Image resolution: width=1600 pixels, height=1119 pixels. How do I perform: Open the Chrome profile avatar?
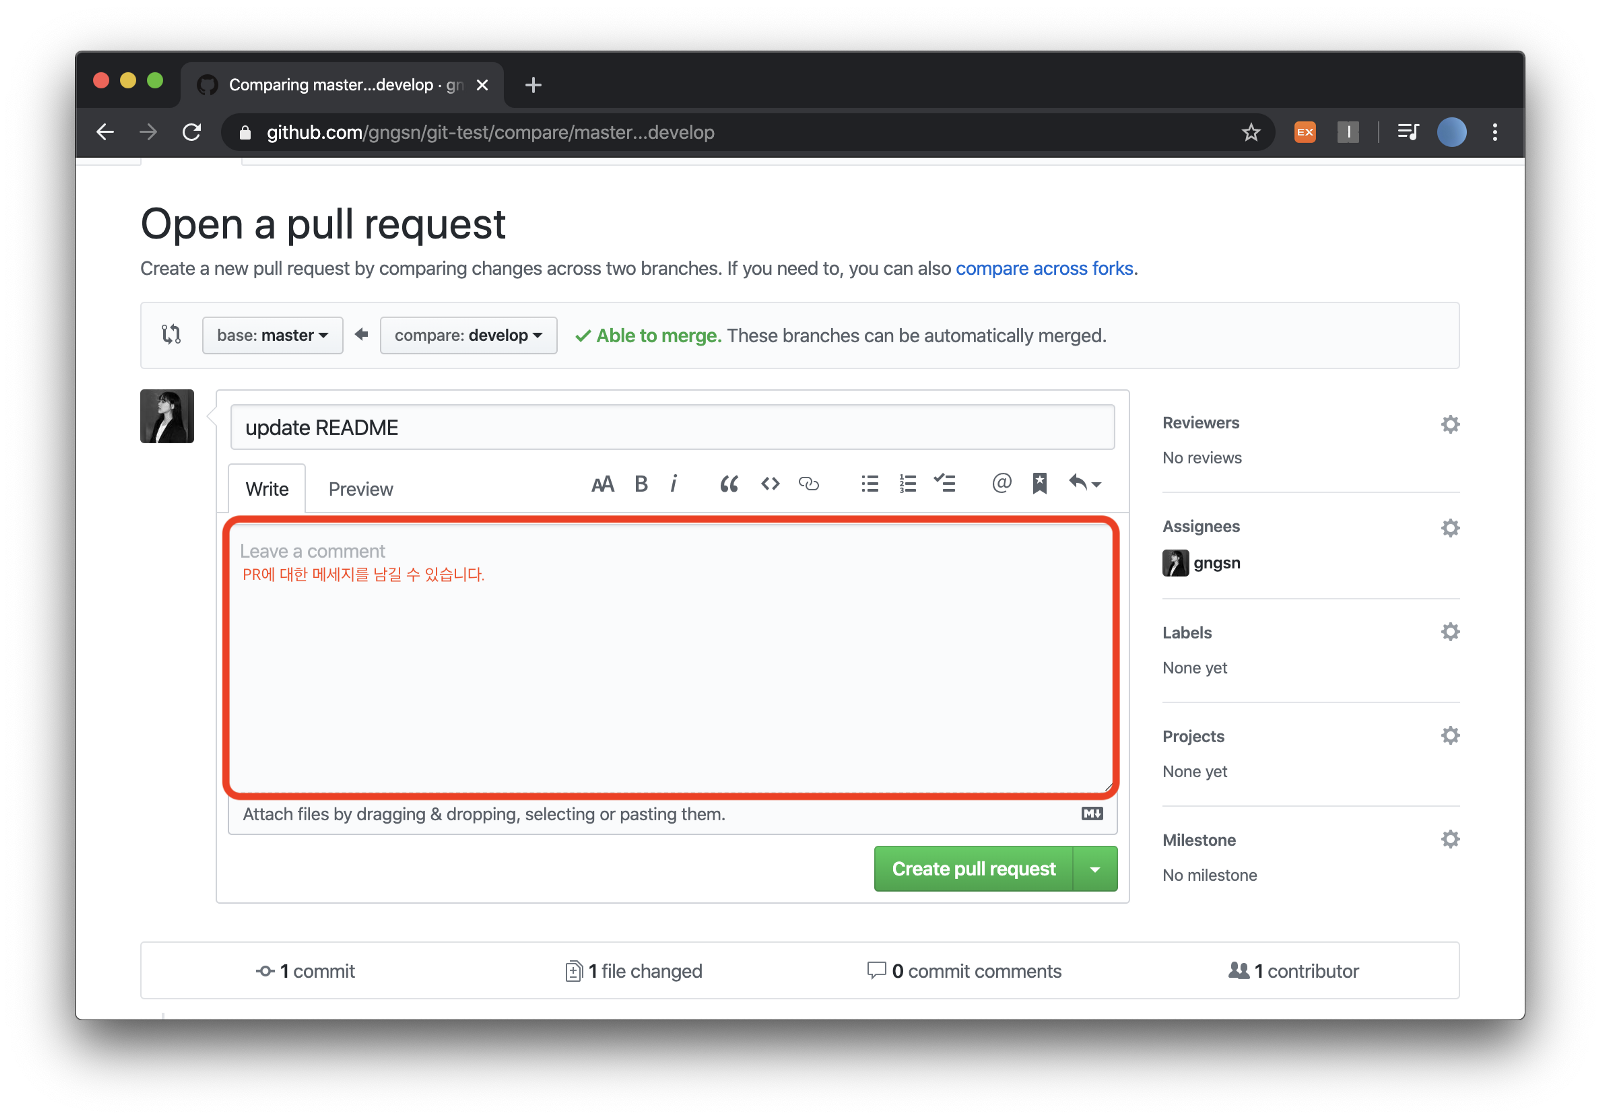(1452, 132)
